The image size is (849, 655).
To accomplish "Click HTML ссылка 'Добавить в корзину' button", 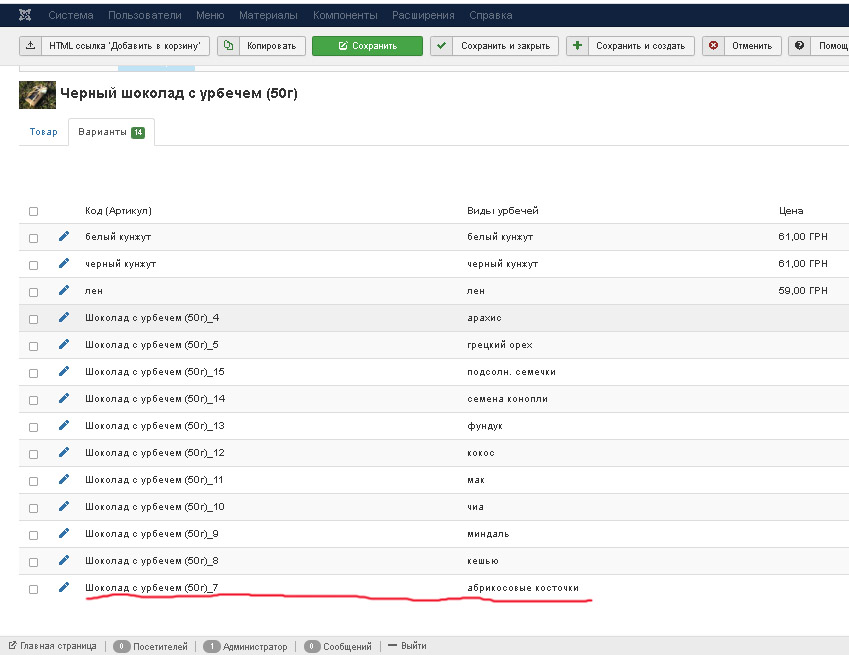I will click(114, 45).
